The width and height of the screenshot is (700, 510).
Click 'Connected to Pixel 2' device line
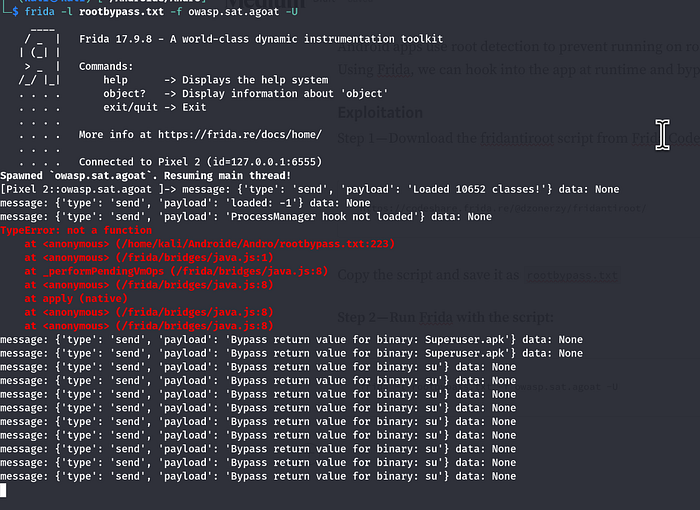click(200, 162)
